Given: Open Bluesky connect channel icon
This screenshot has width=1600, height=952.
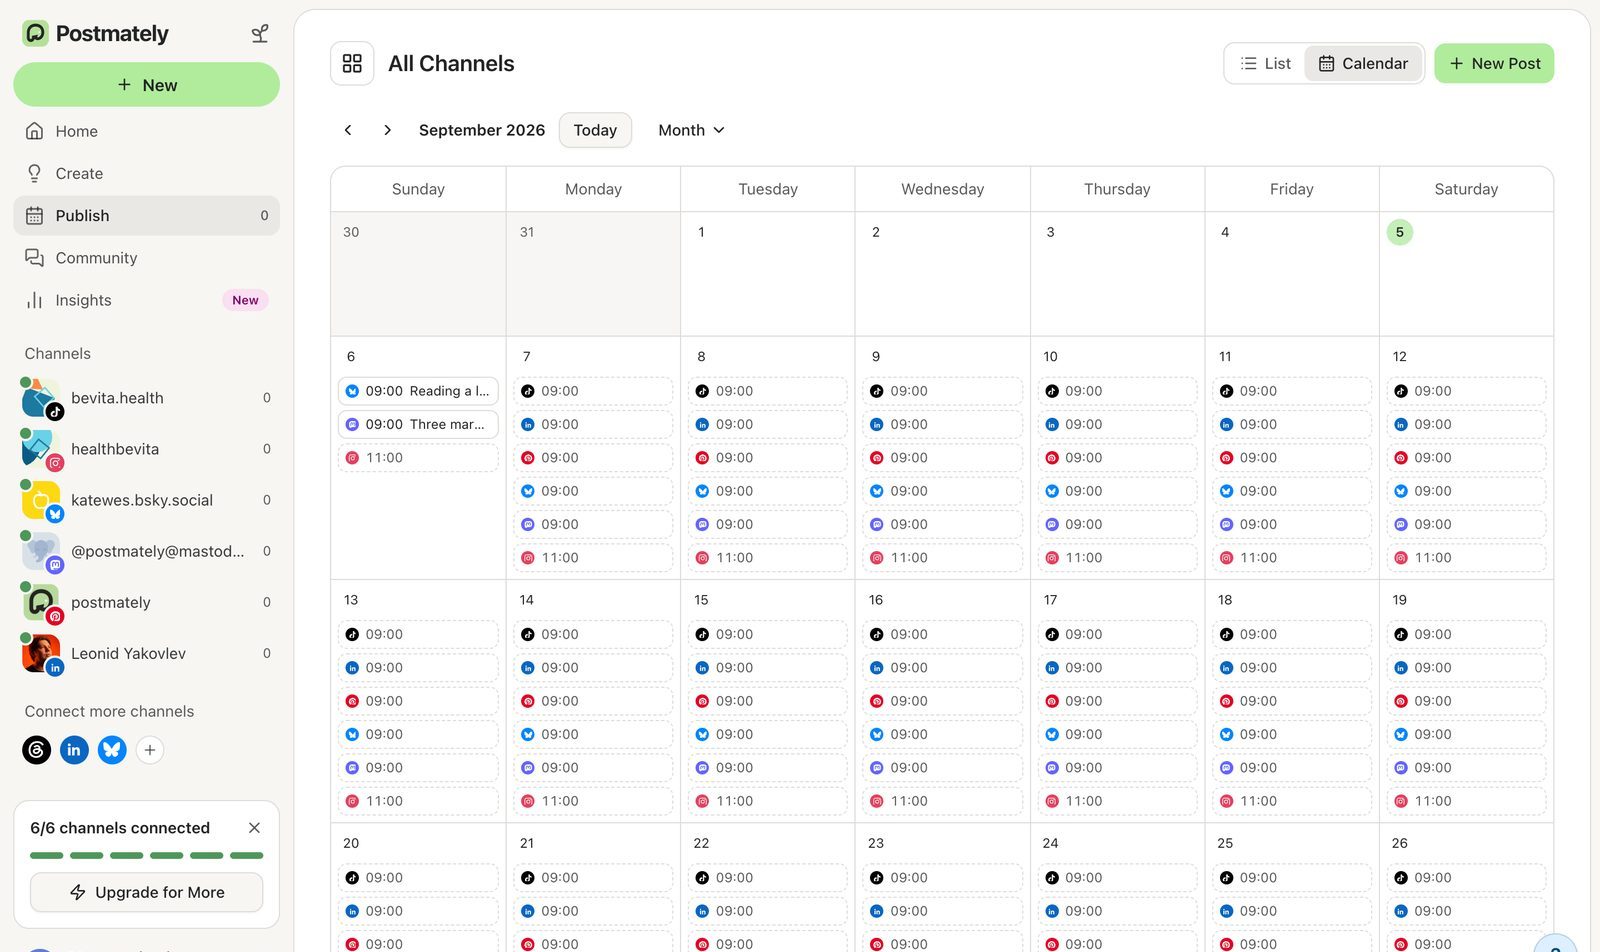Looking at the screenshot, I should (112, 750).
